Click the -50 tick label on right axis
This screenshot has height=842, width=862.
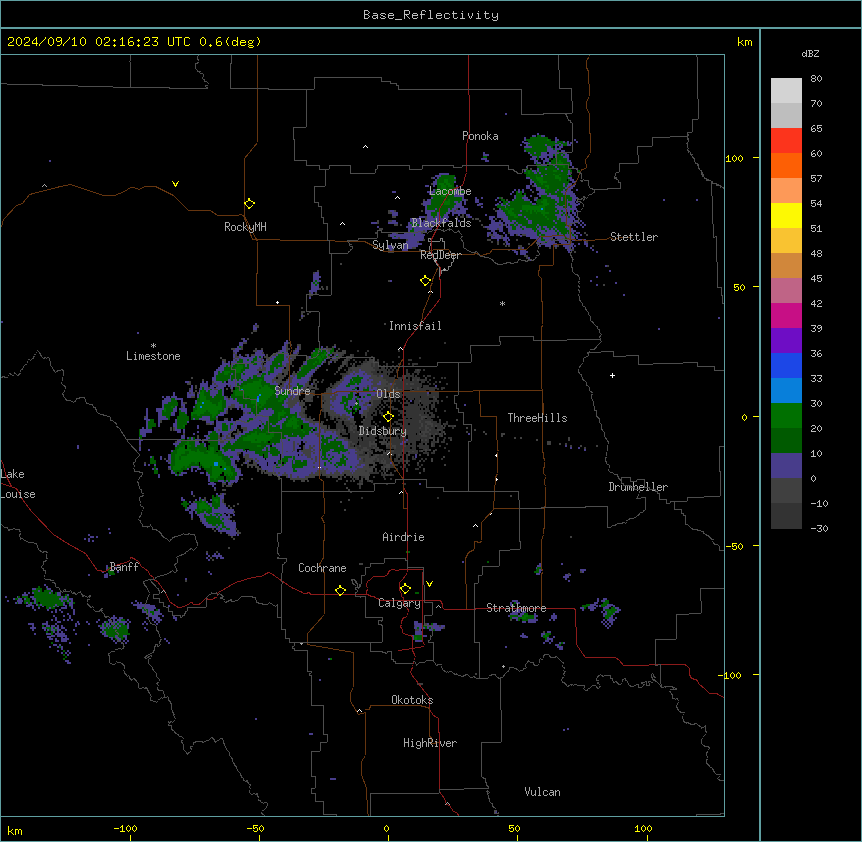pos(734,546)
